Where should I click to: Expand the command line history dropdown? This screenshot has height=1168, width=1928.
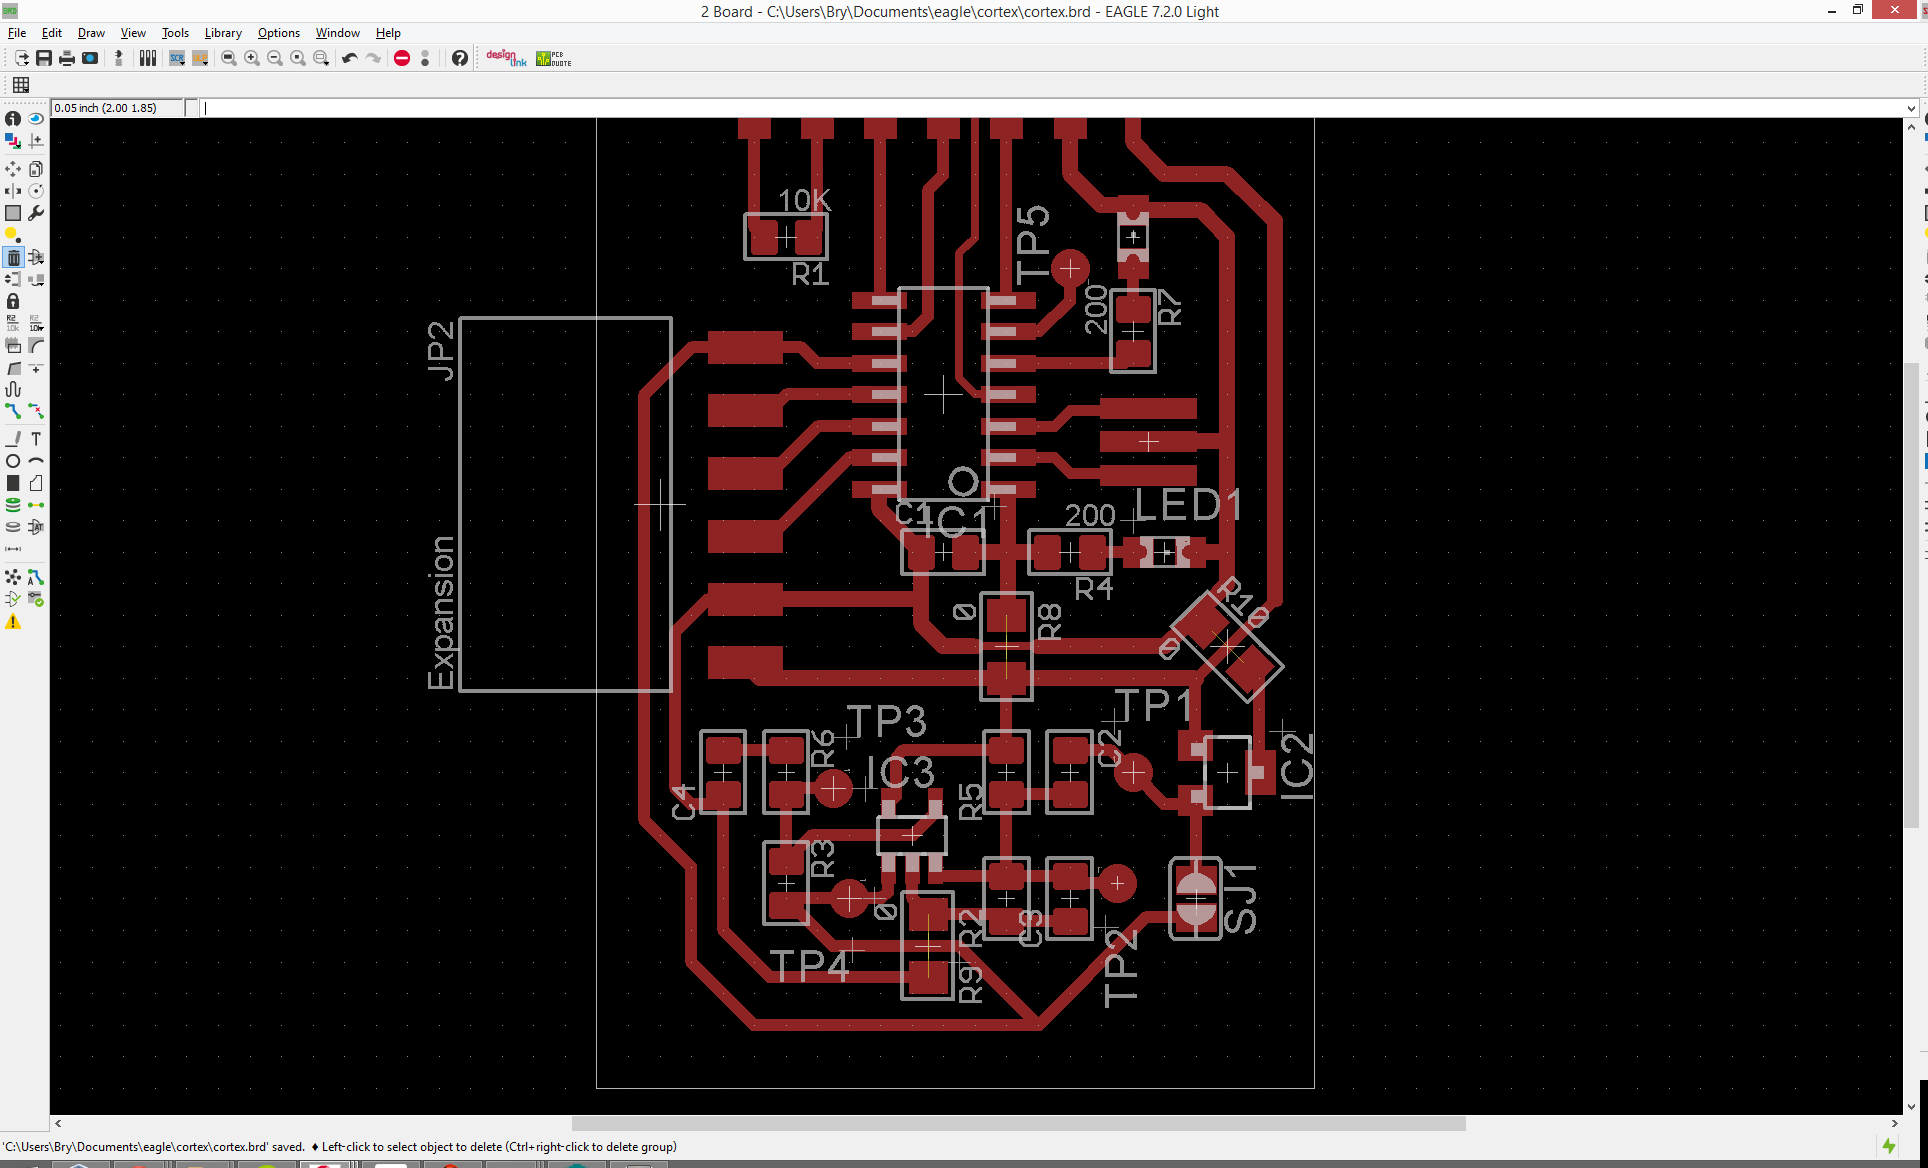[x=1910, y=108]
